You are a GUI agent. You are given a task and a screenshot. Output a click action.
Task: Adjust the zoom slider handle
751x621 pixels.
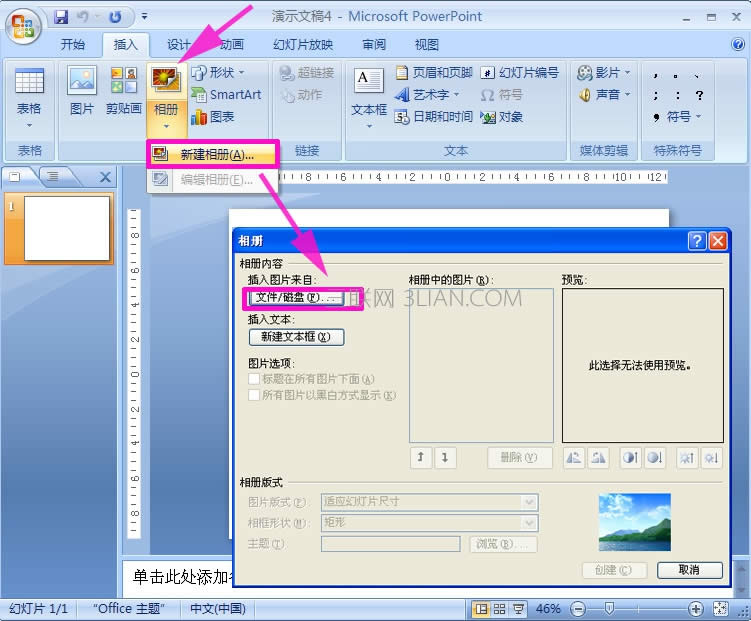609,609
